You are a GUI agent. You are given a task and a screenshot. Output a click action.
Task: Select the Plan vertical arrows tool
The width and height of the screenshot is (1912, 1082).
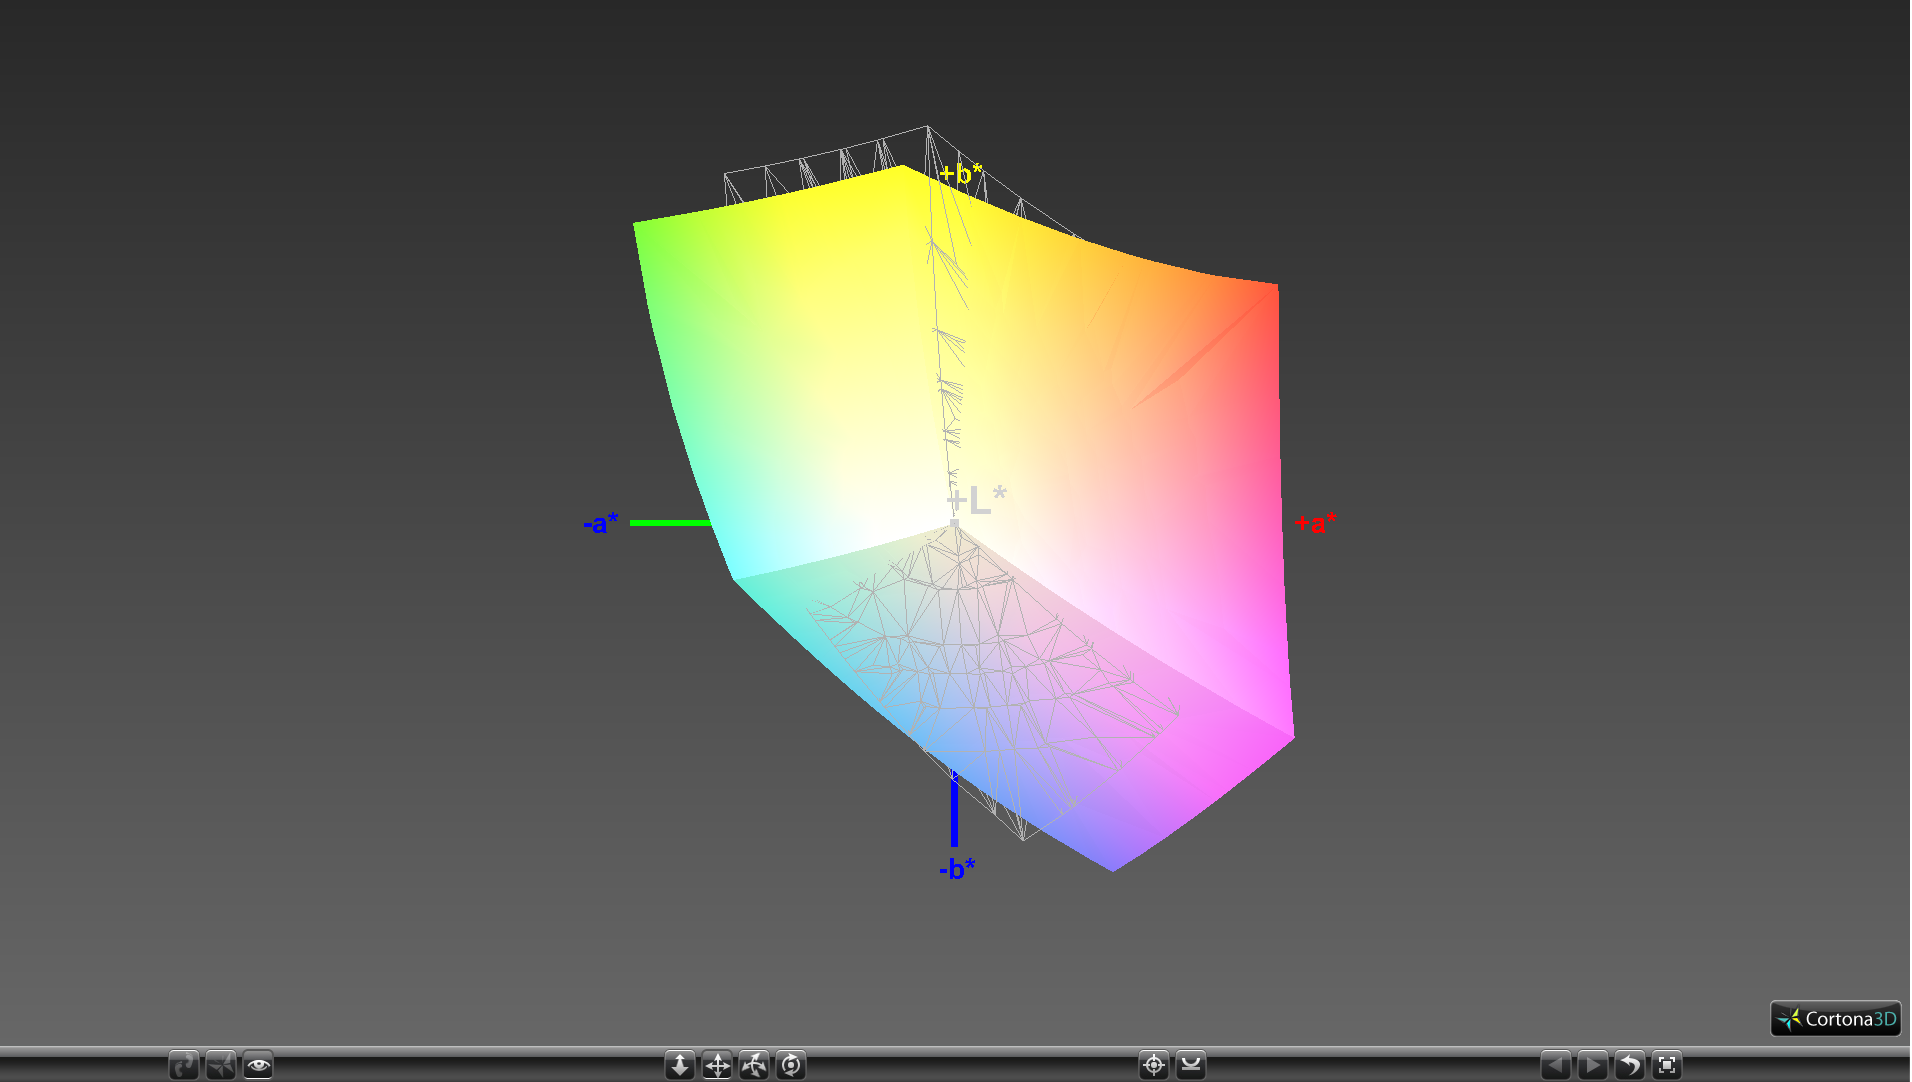click(x=680, y=1066)
